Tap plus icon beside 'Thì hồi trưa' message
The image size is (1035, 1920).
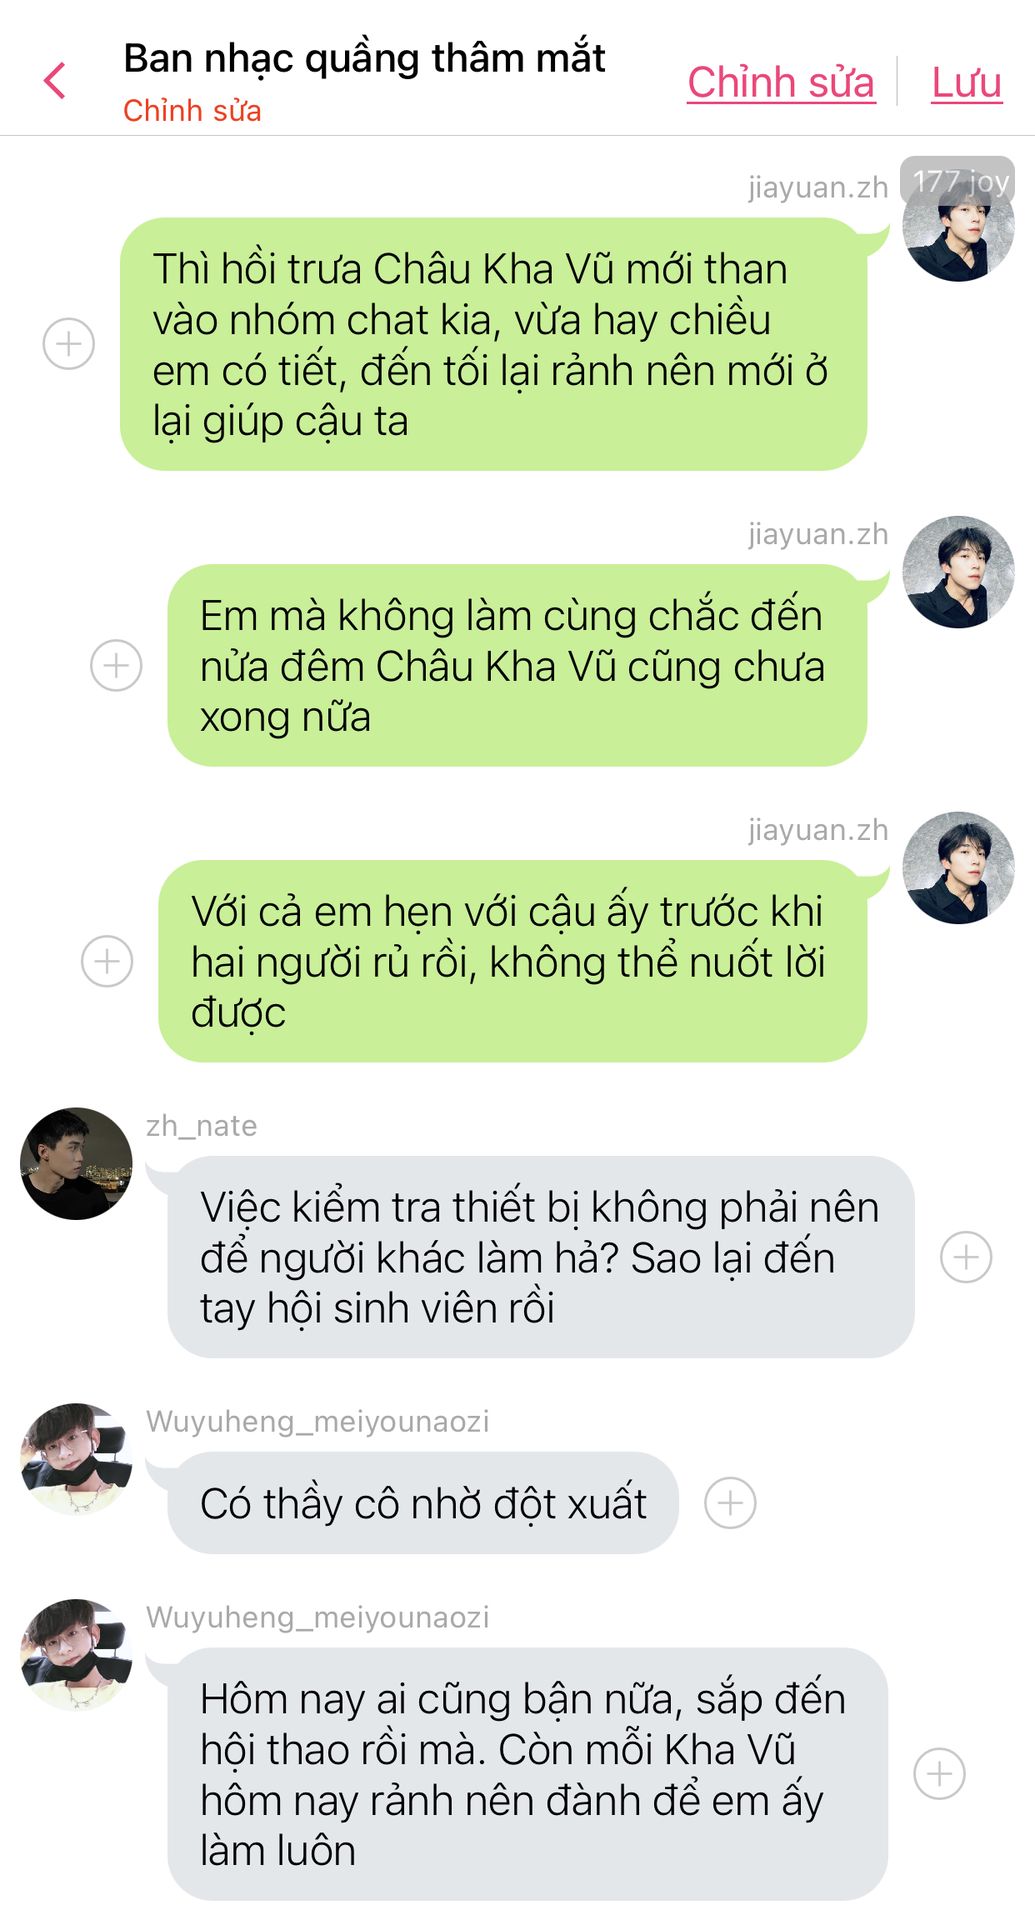pos(69,344)
